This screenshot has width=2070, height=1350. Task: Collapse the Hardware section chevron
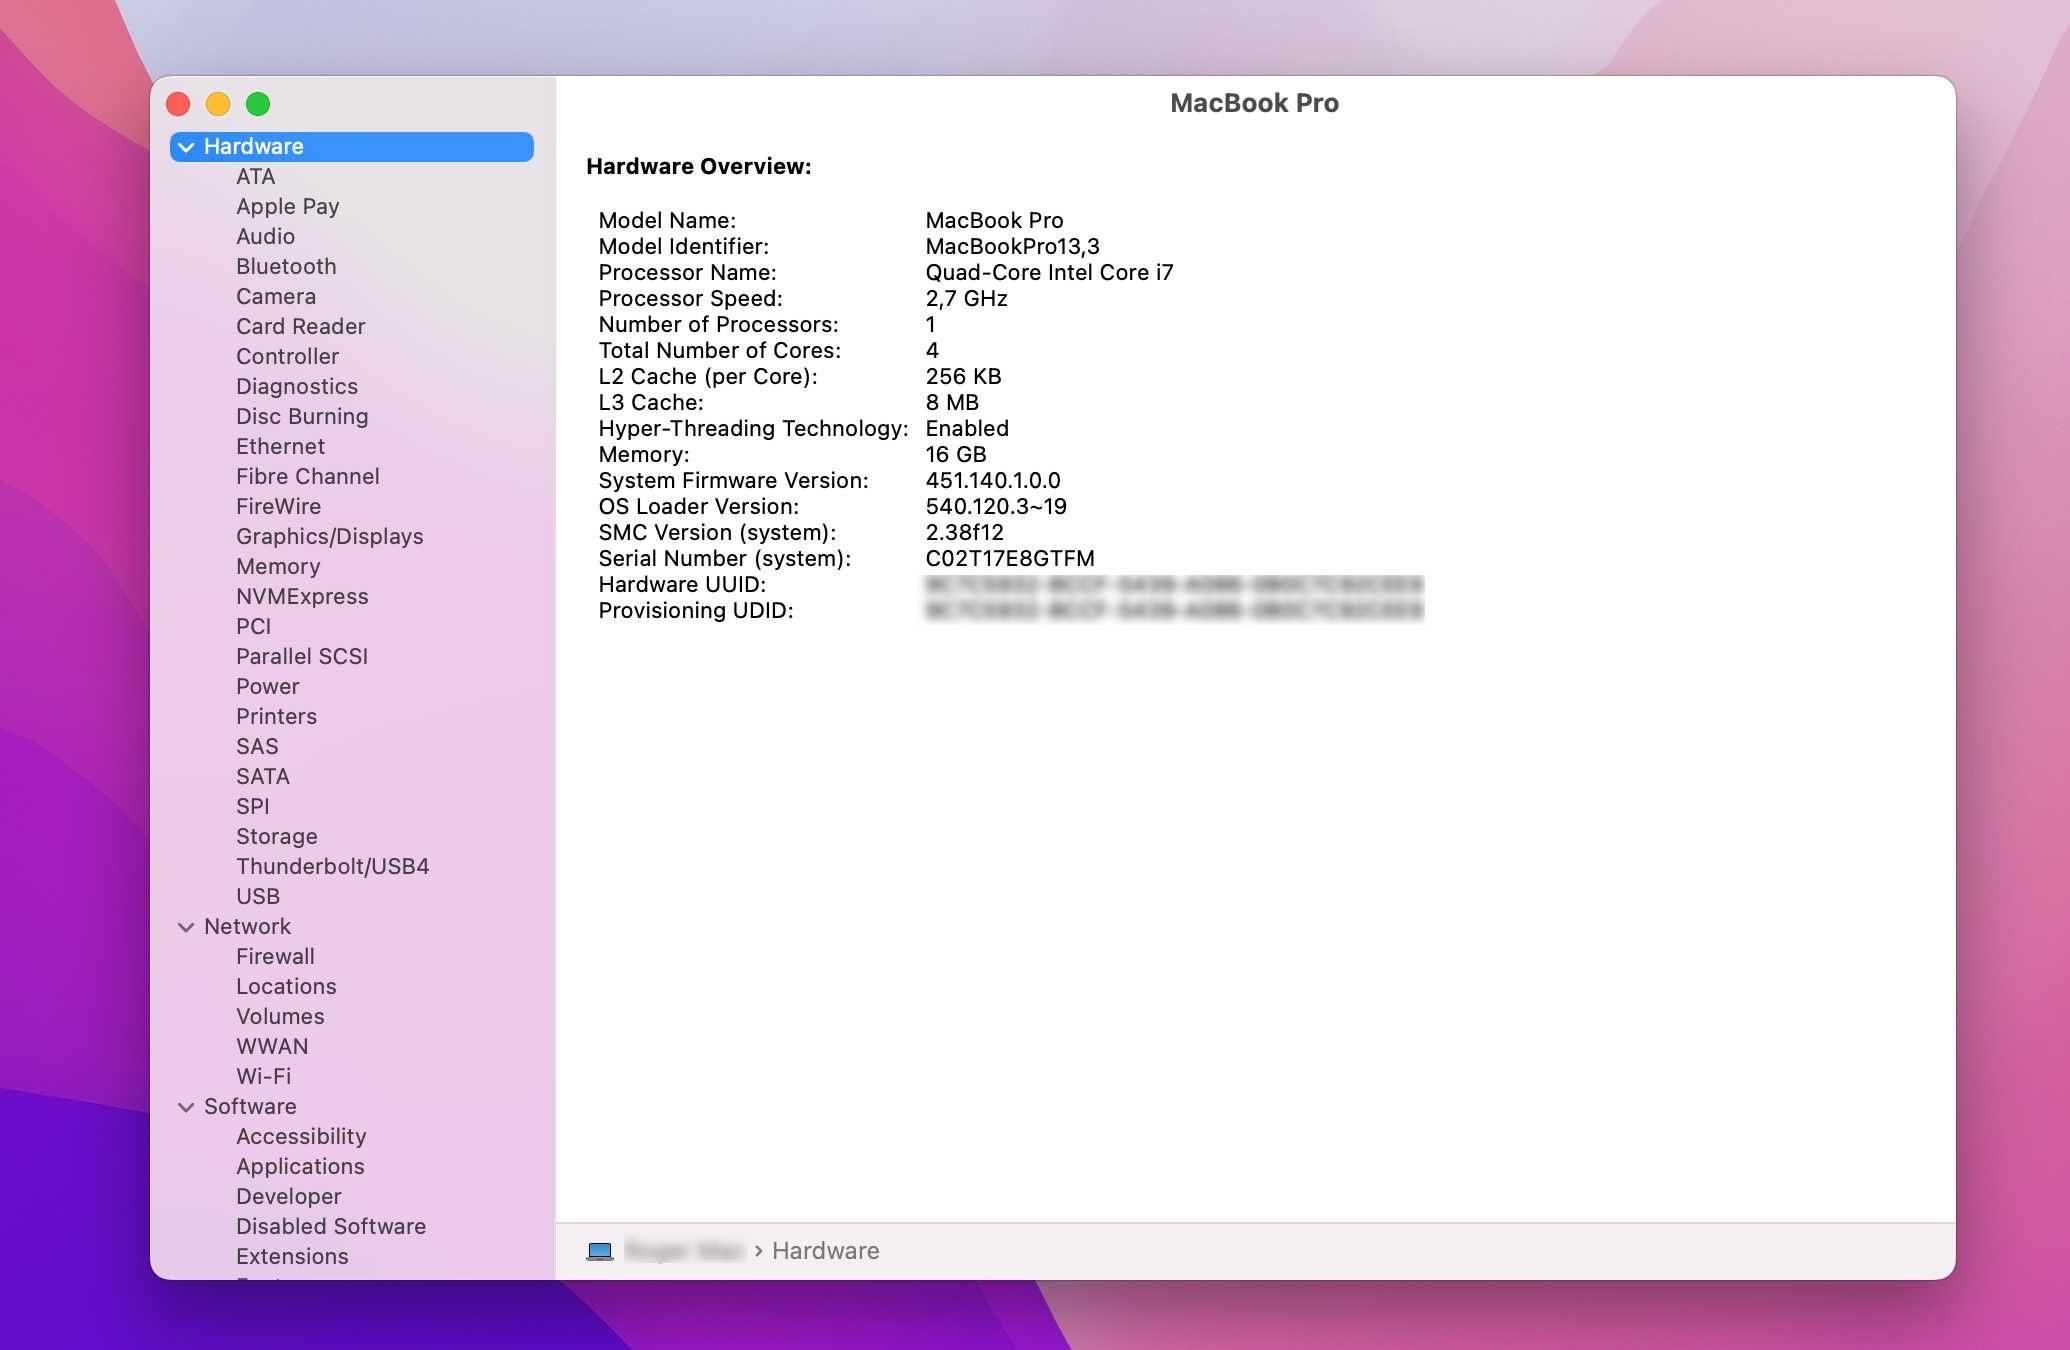coord(186,147)
